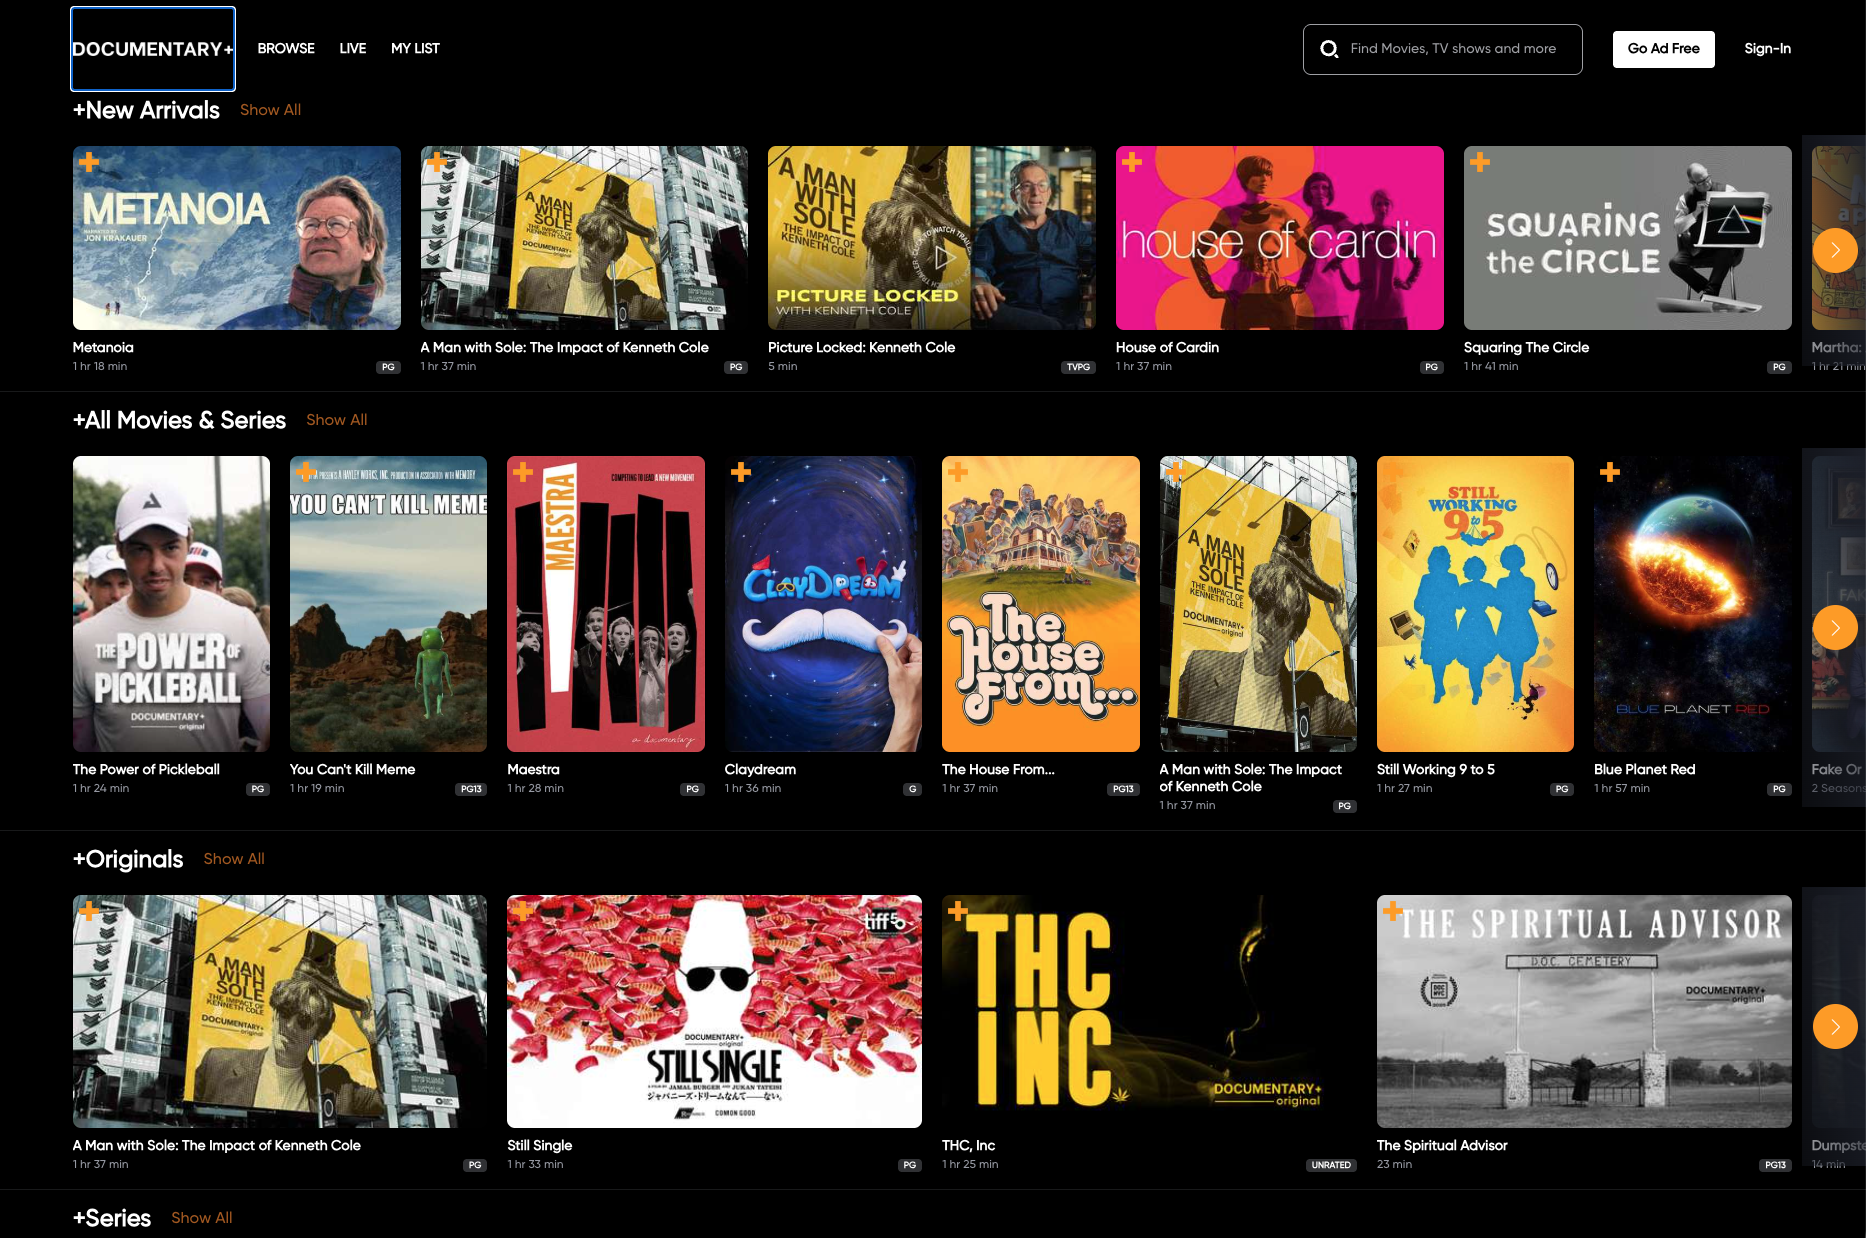Viewport: 1866px width, 1238px height.
Task: Click the Documentary+ logo
Action: click(x=153, y=49)
